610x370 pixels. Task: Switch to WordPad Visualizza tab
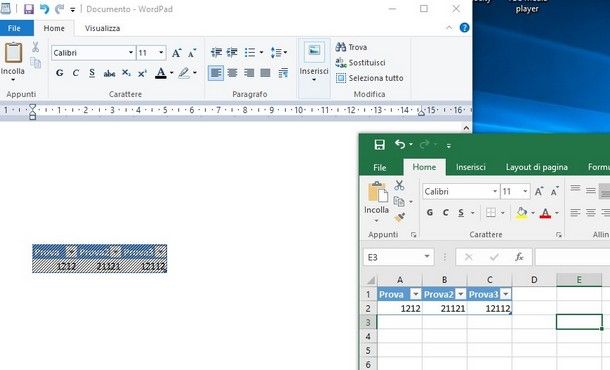coord(102,28)
